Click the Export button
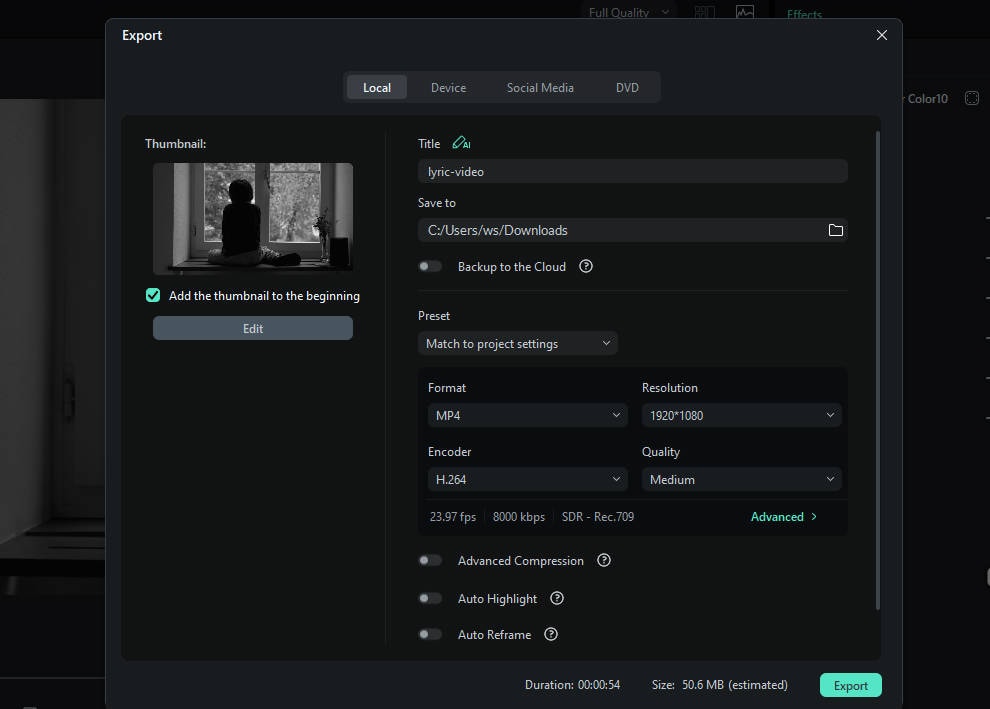 850,685
